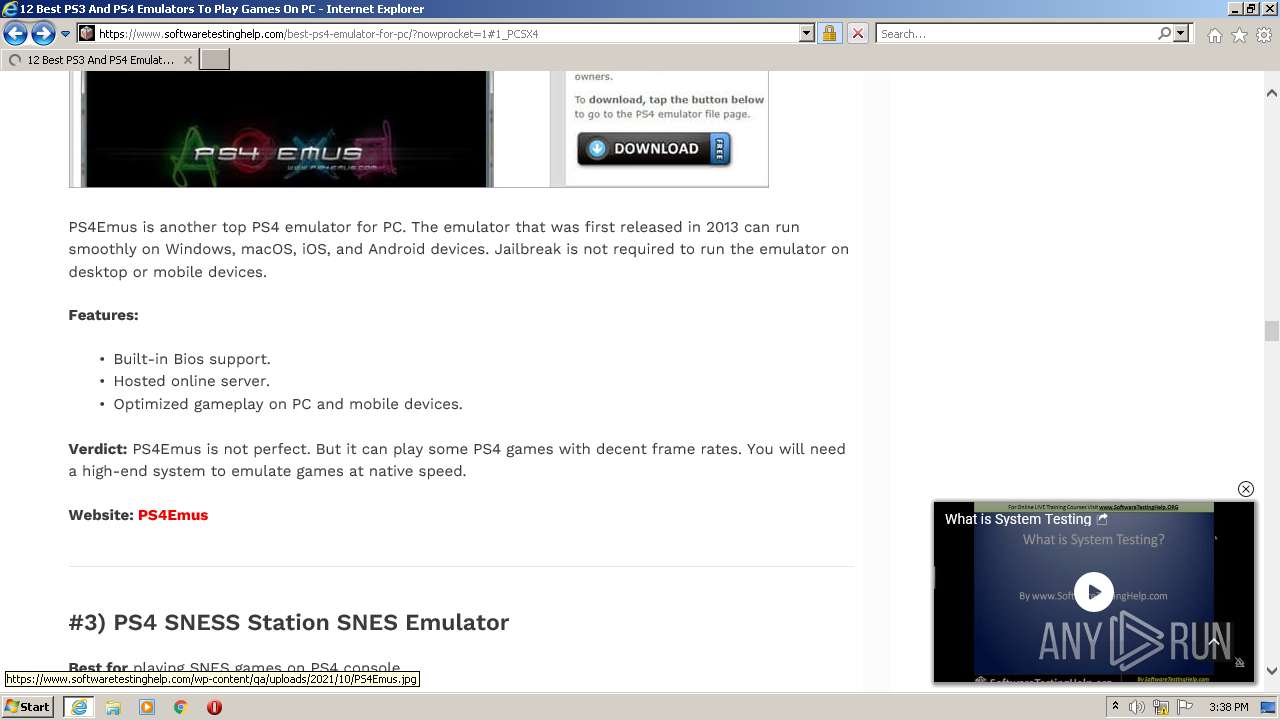Open the security lock report icon

(829, 34)
